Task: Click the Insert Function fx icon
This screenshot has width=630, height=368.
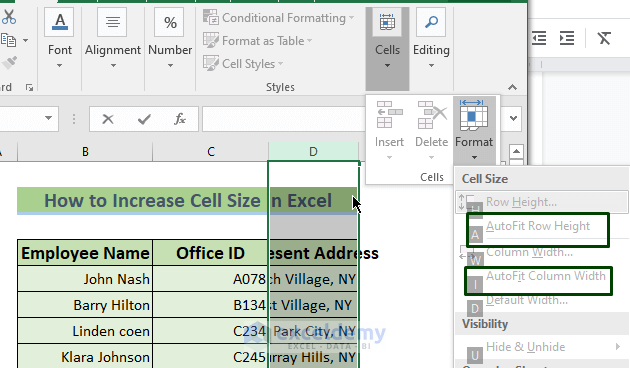Action: pyautogui.click(x=180, y=119)
